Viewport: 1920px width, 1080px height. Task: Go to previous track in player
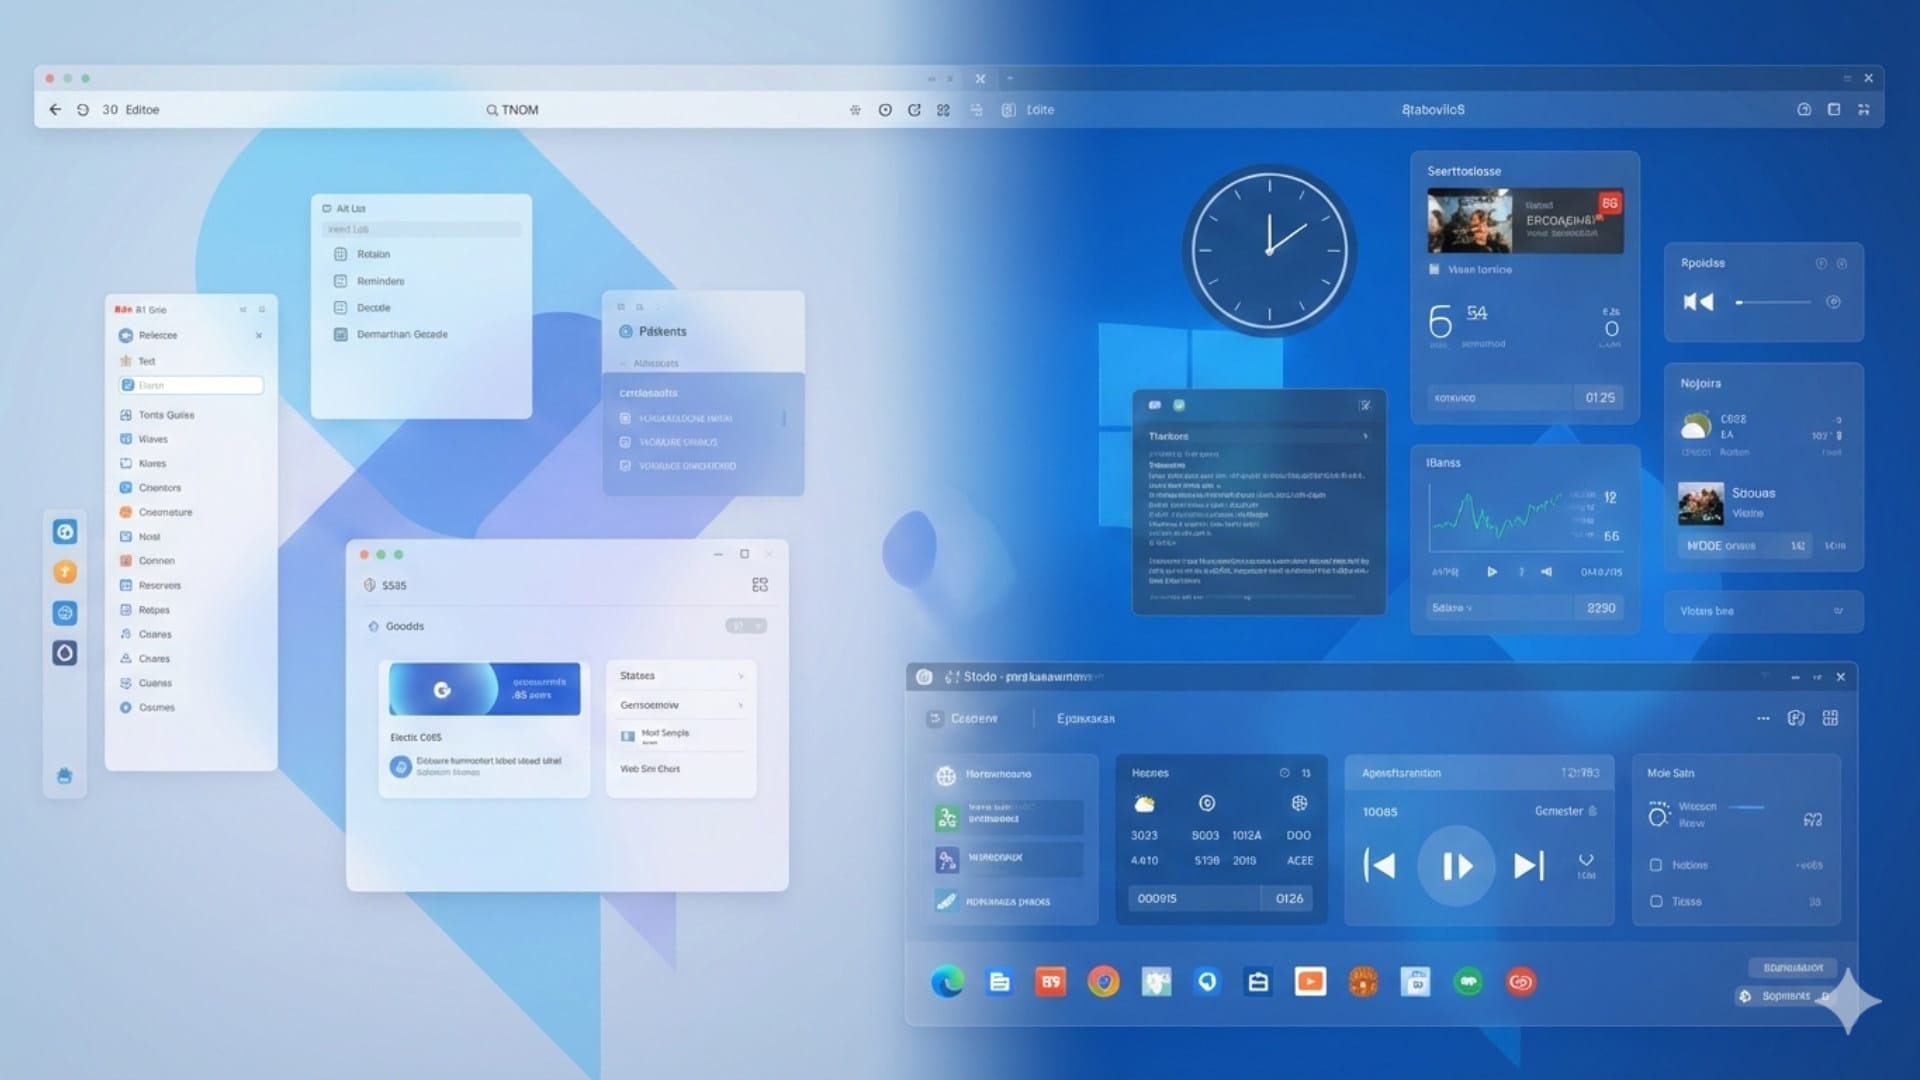1380,866
